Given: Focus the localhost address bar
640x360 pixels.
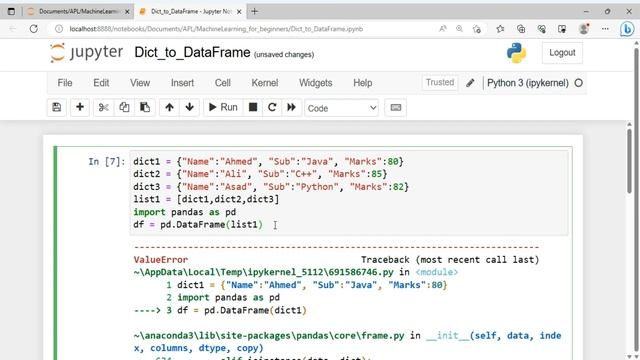Looking at the screenshot, I should 216,29.
